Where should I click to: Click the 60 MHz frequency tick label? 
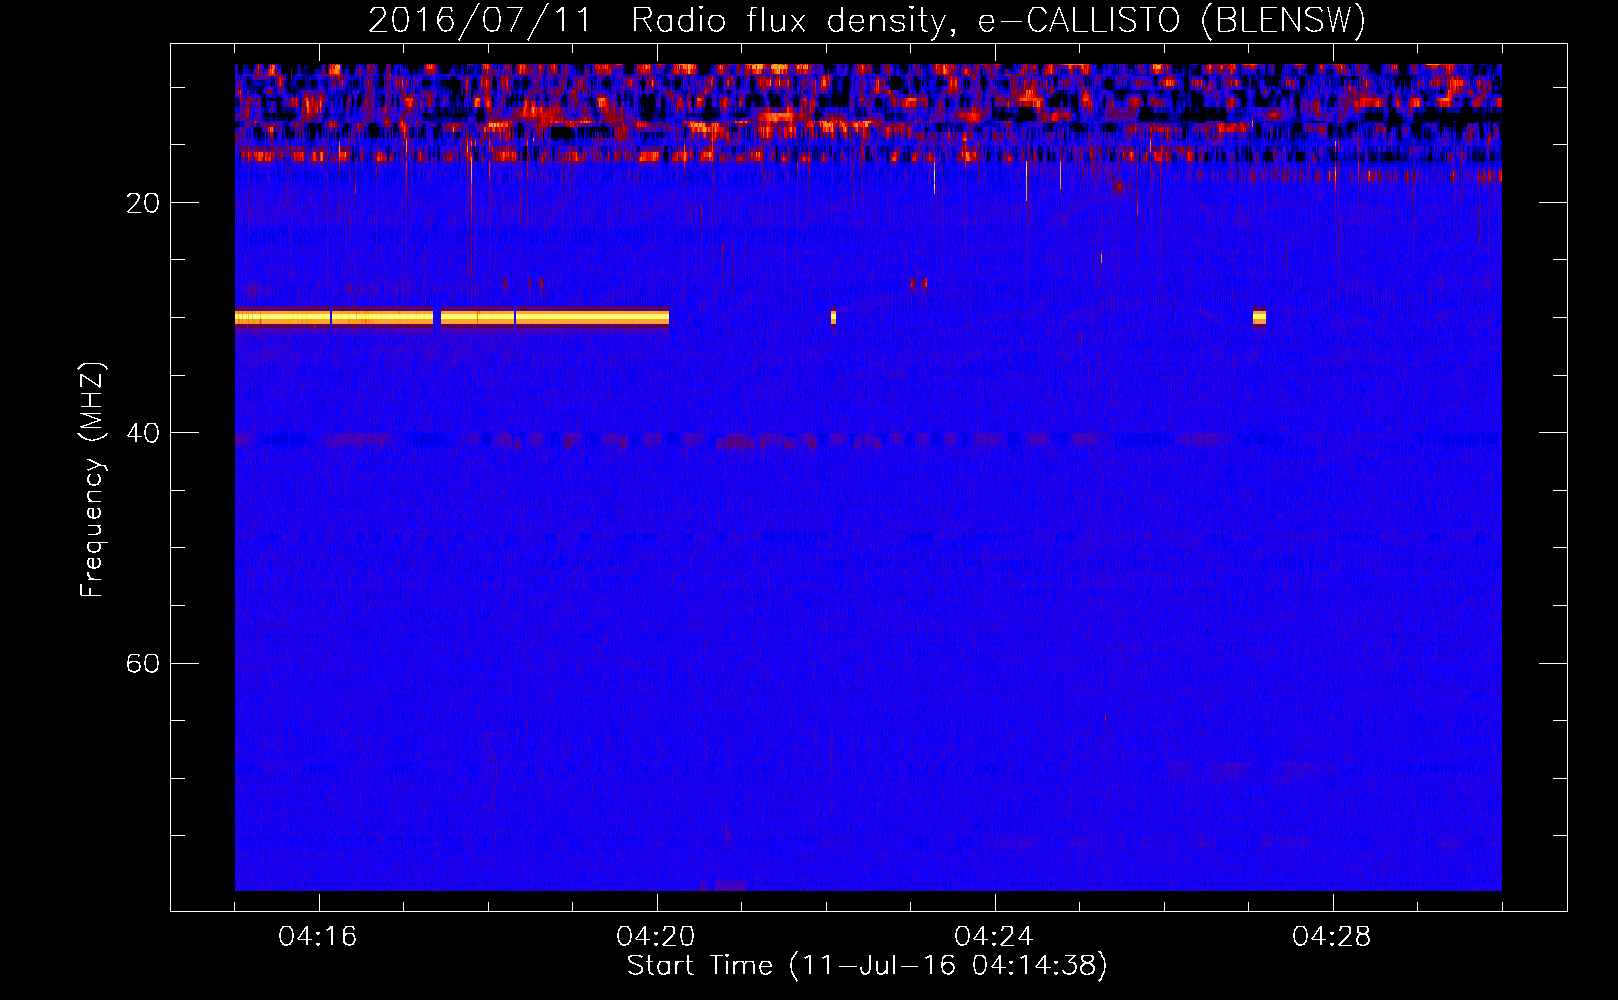pos(143,663)
